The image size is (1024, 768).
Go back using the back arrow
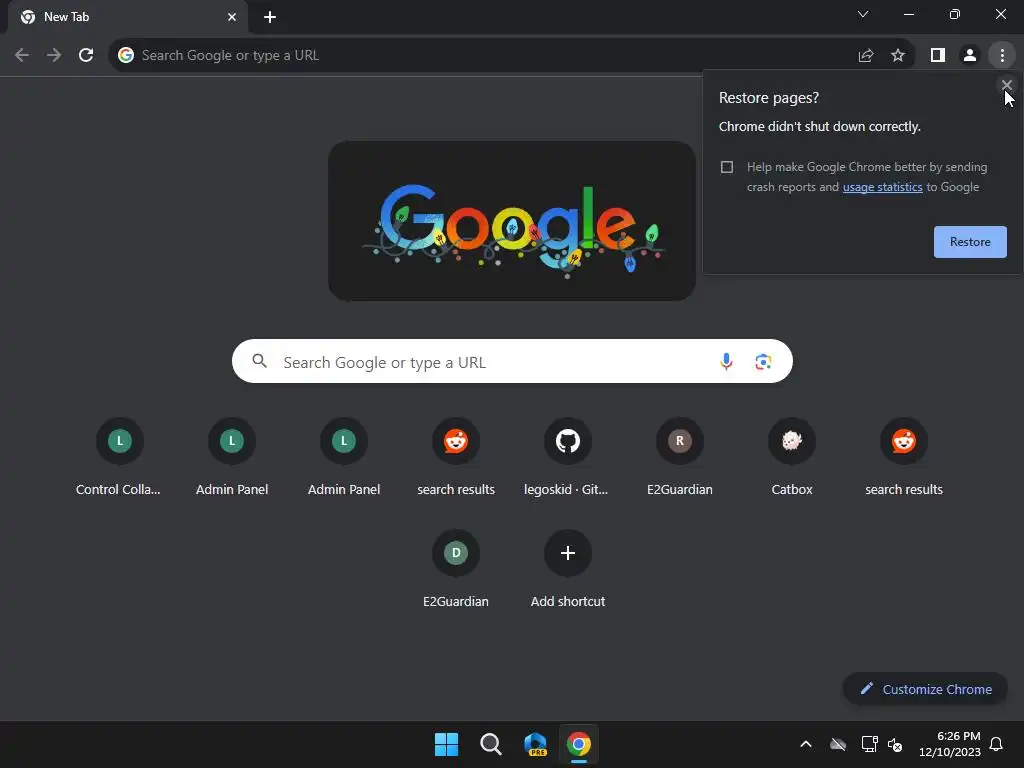(x=22, y=56)
